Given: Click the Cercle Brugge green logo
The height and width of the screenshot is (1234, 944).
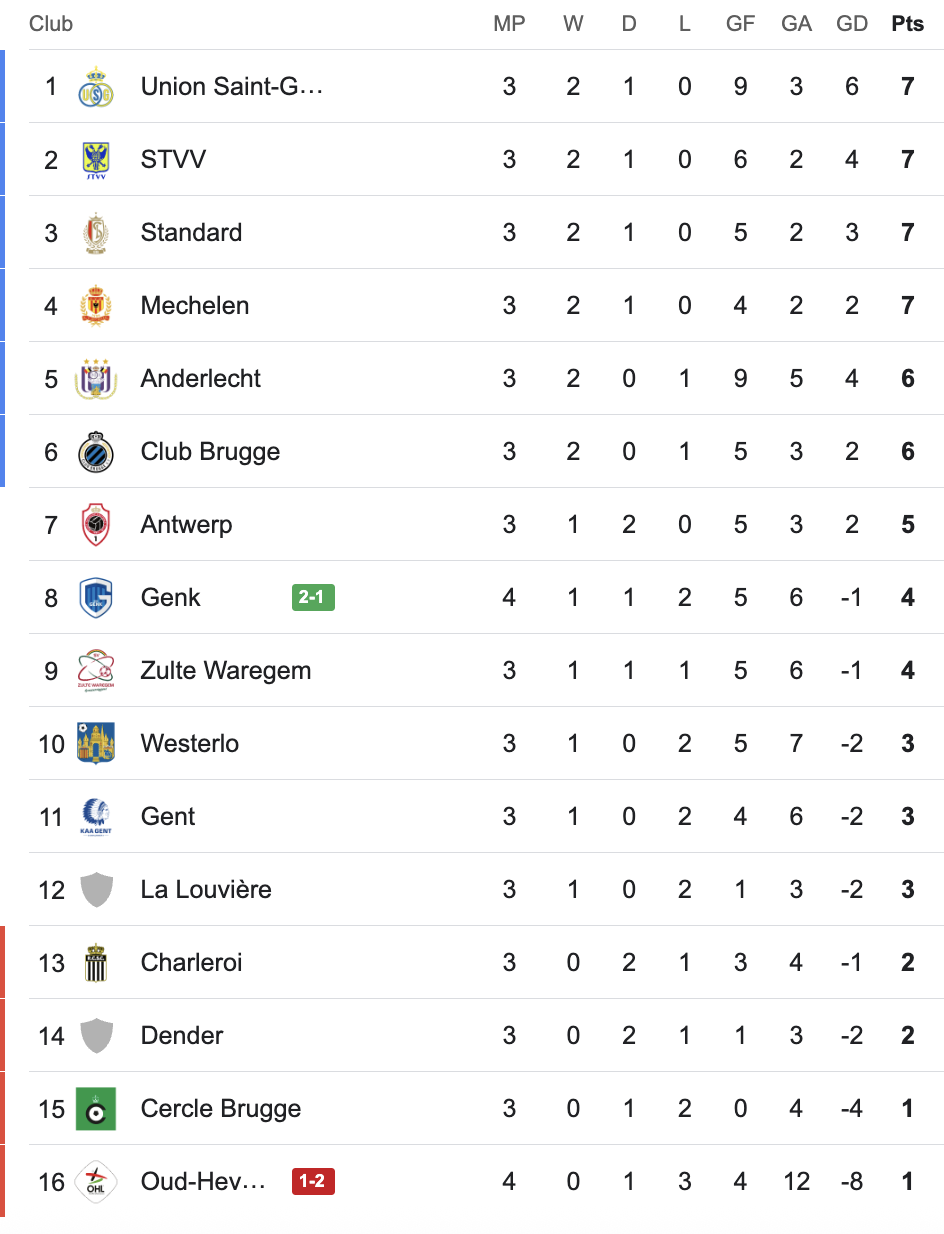Looking at the screenshot, I should click(96, 1109).
